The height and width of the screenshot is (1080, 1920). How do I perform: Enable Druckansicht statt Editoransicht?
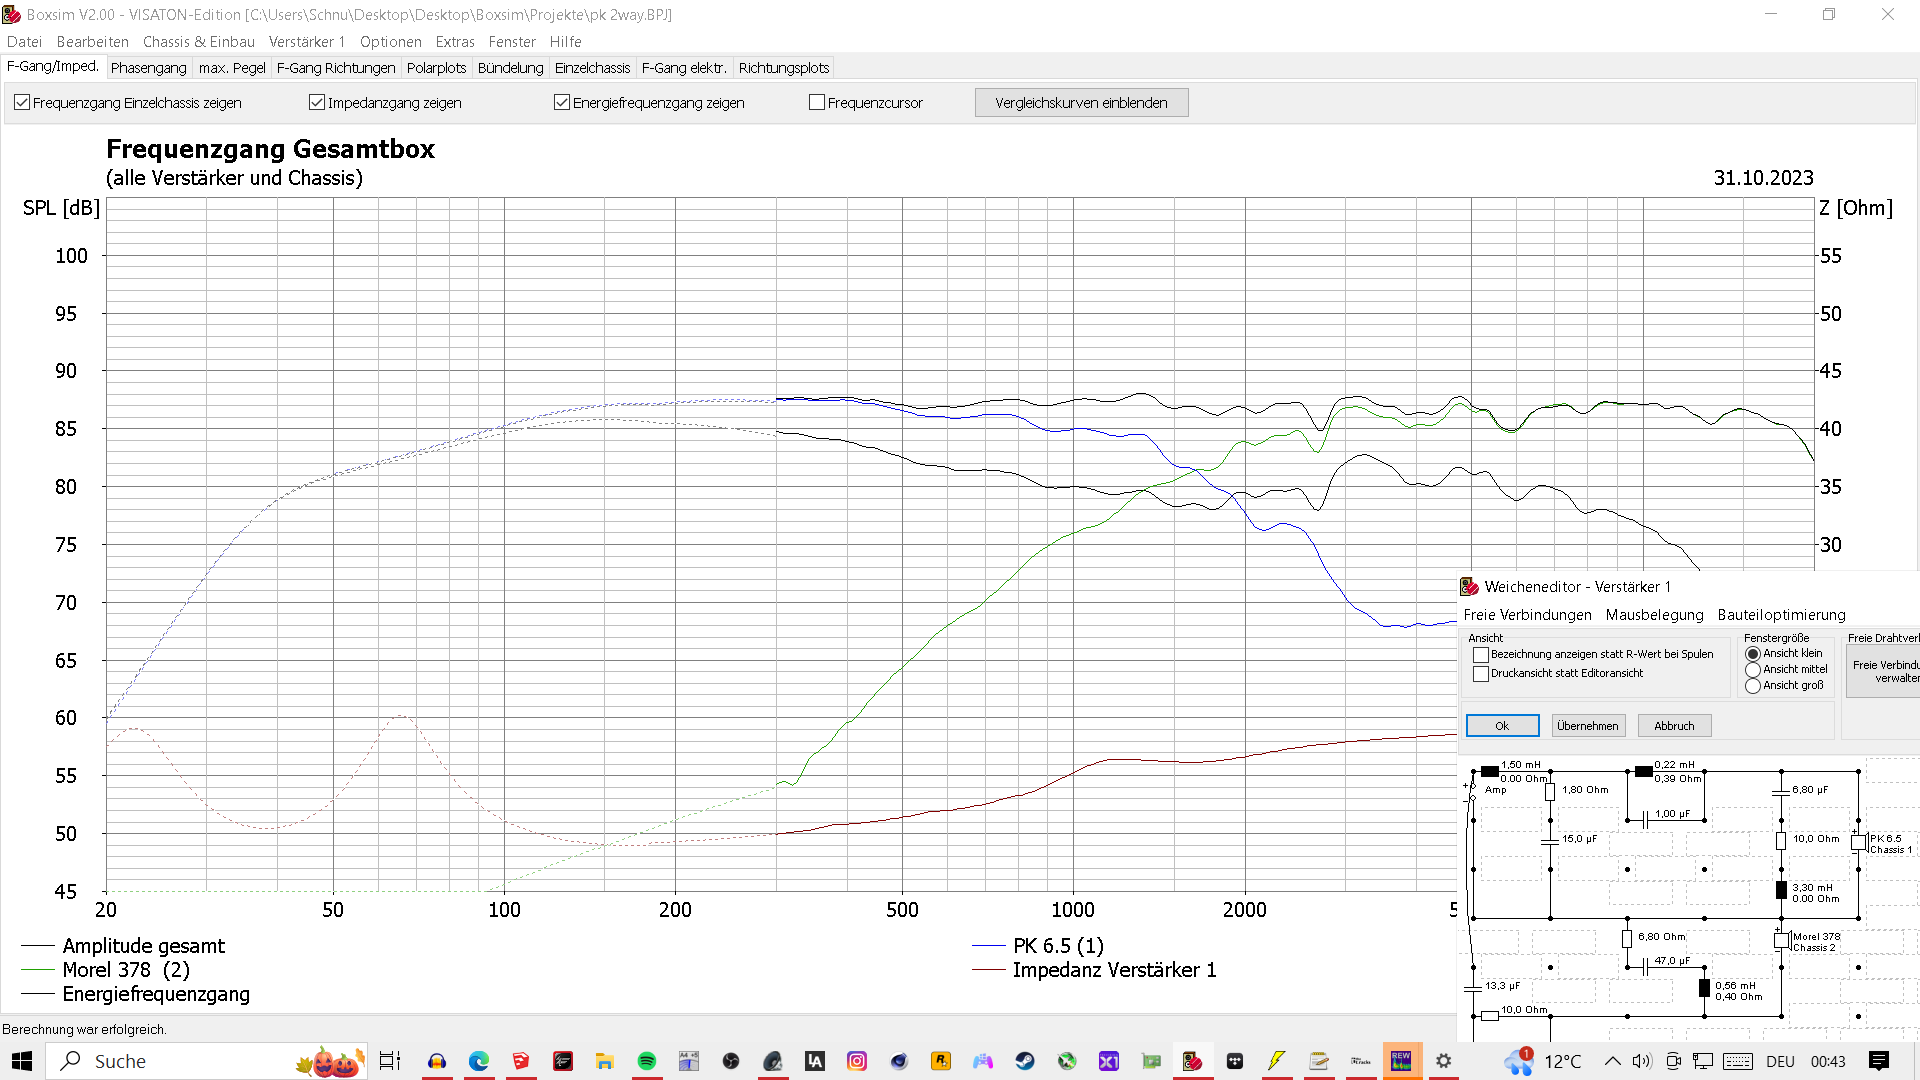[1481, 674]
